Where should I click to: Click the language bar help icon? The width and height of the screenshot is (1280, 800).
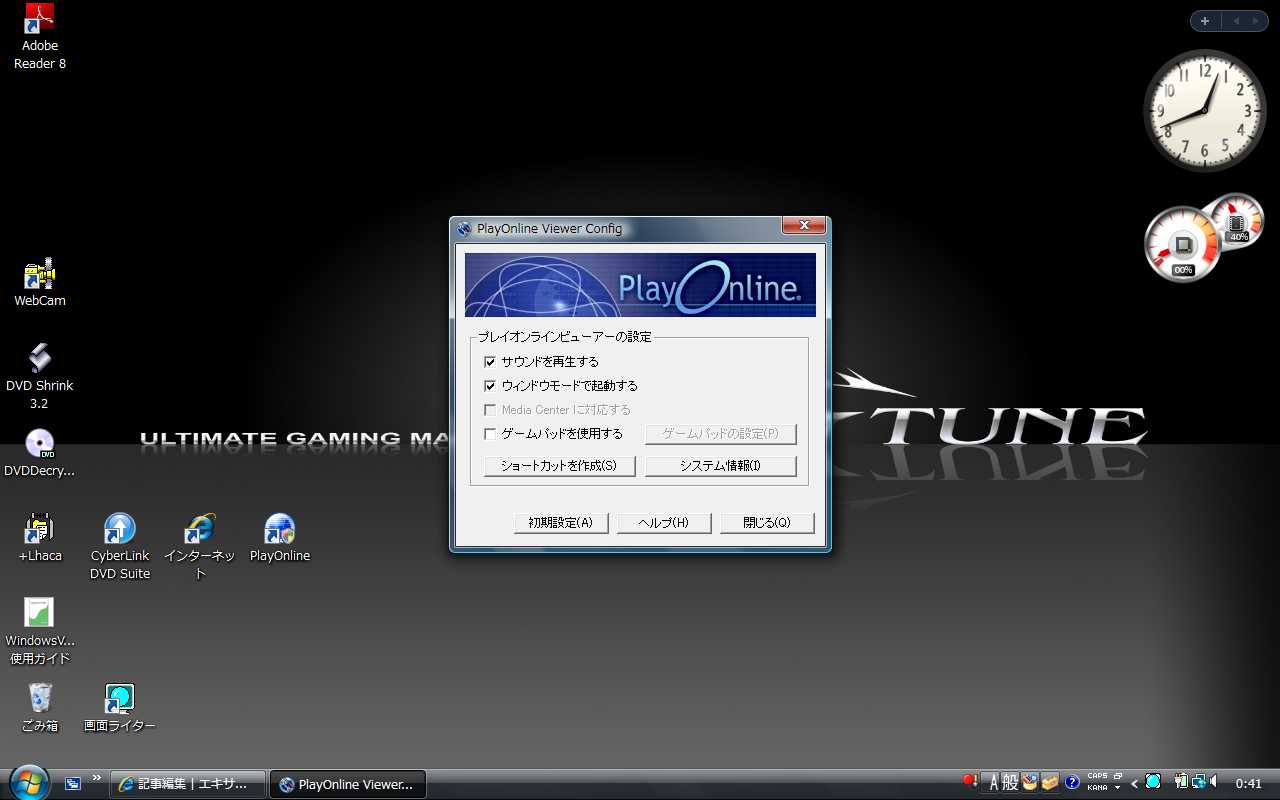(x=1072, y=782)
